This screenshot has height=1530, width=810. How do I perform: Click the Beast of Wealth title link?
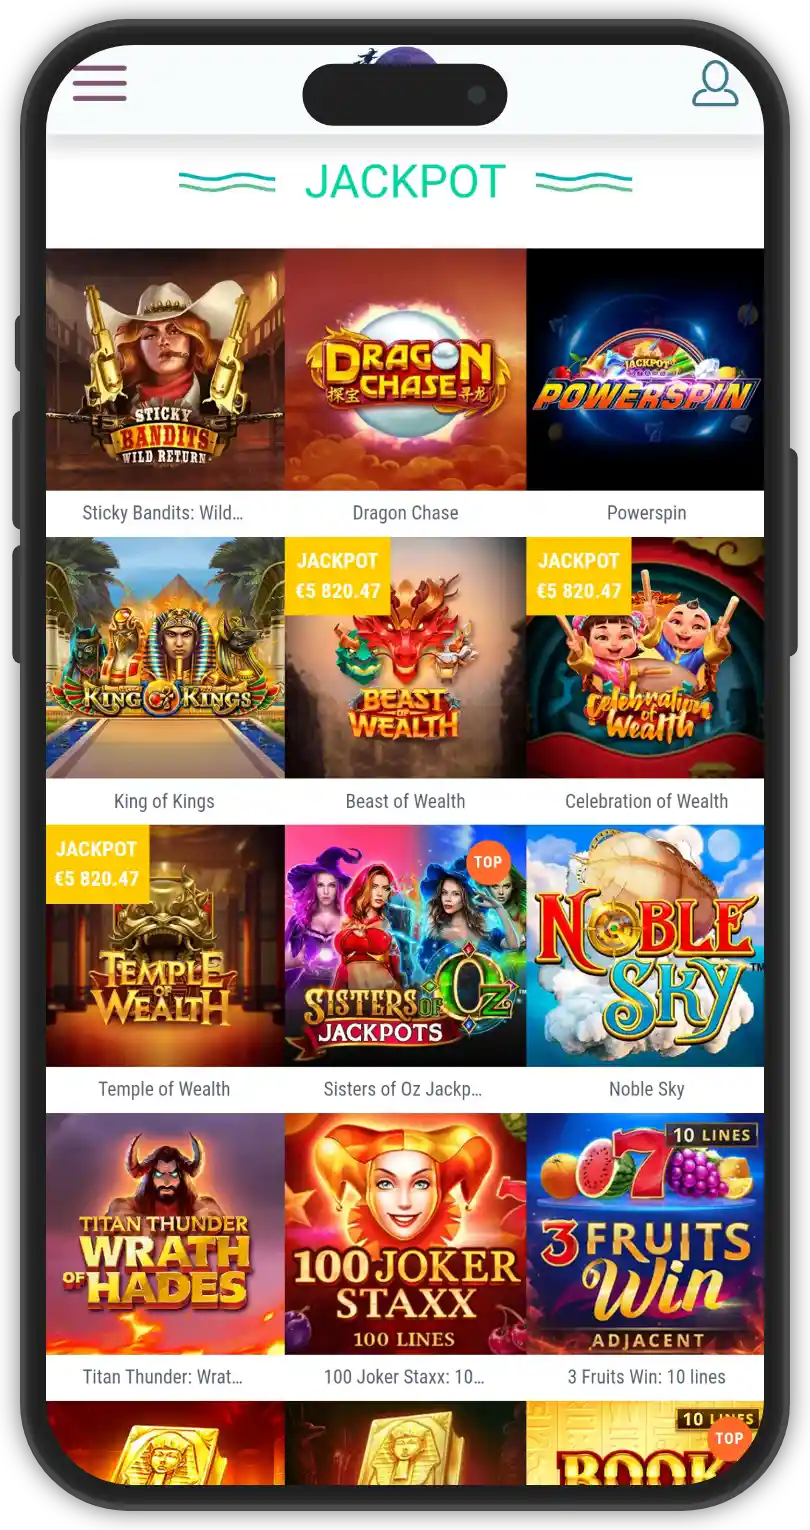pos(405,801)
